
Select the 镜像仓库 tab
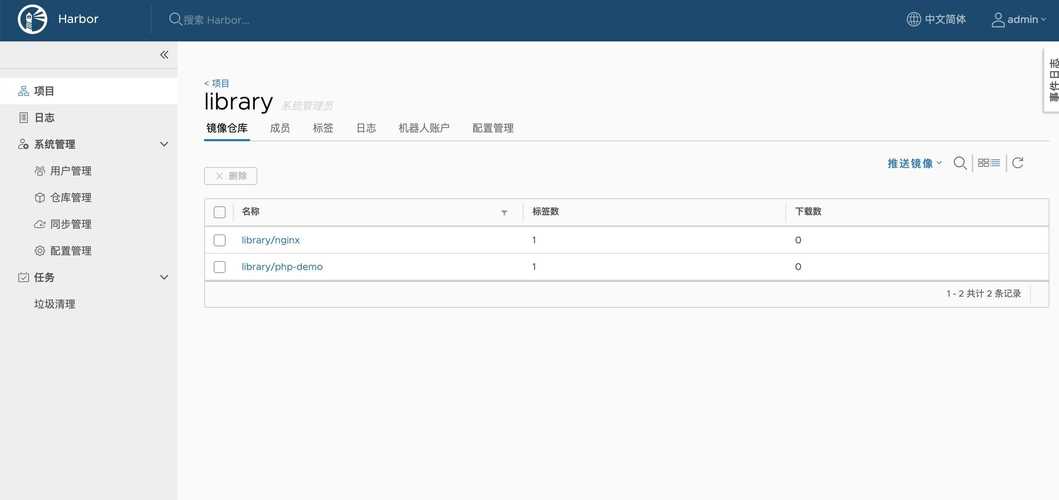227,128
